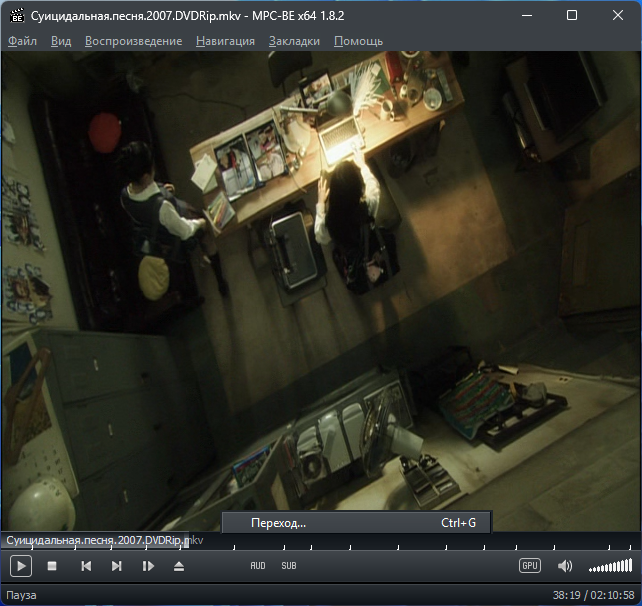The width and height of the screenshot is (642, 606).
Task: Open the Закладки menu
Action: pyautogui.click(x=294, y=41)
